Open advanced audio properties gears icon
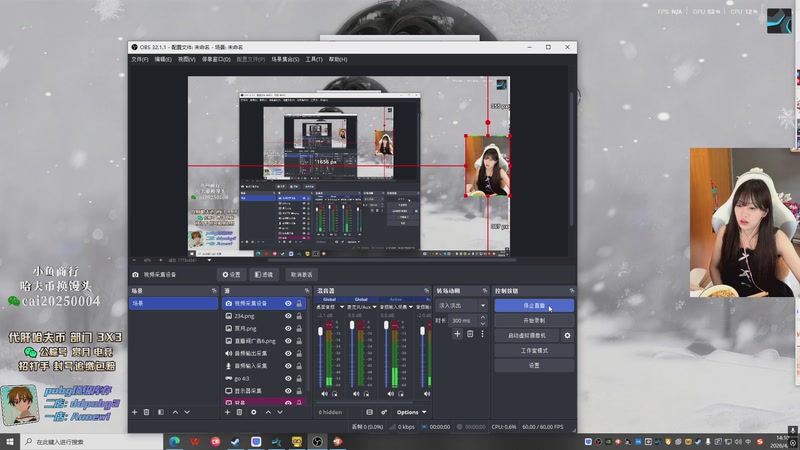Screen dimensions: 800x450 pos(384,412)
